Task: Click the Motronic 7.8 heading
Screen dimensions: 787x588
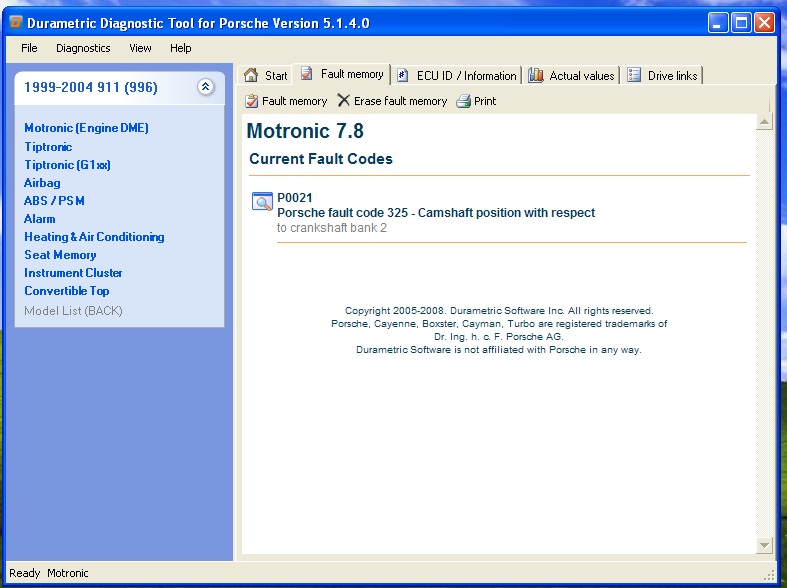Action: [305, 131]
